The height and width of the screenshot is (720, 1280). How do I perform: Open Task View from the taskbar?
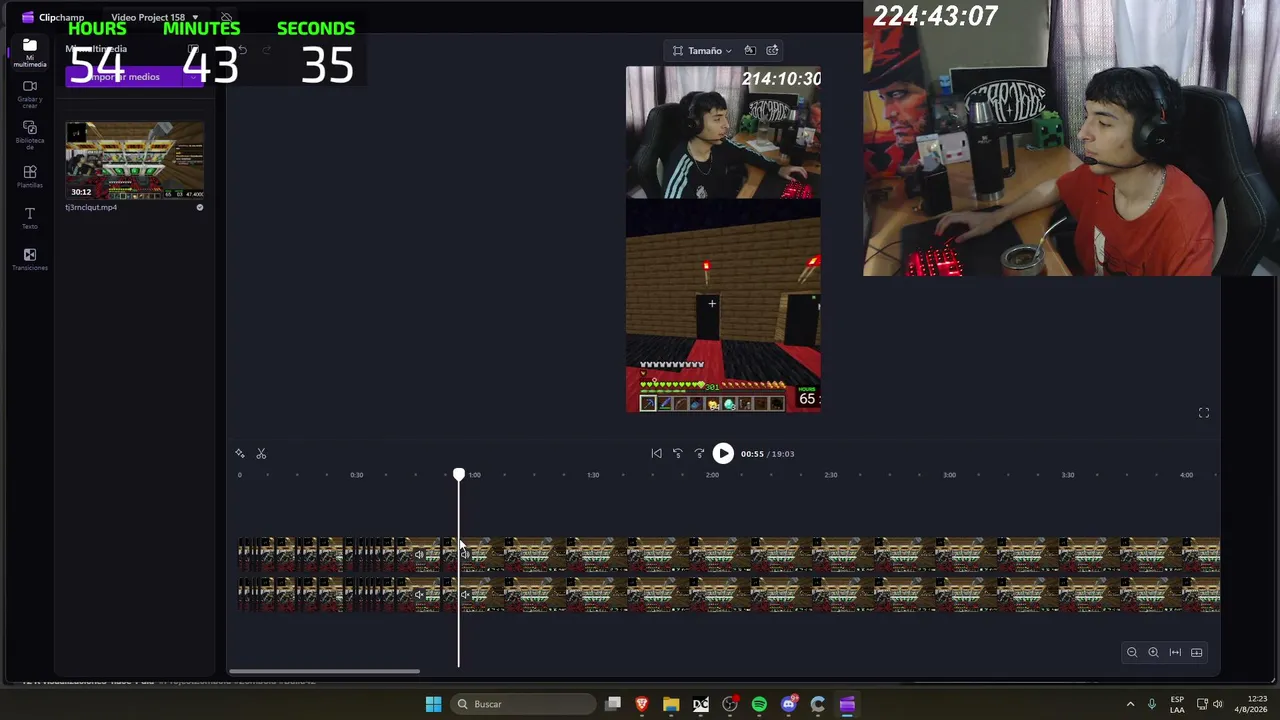613,704
